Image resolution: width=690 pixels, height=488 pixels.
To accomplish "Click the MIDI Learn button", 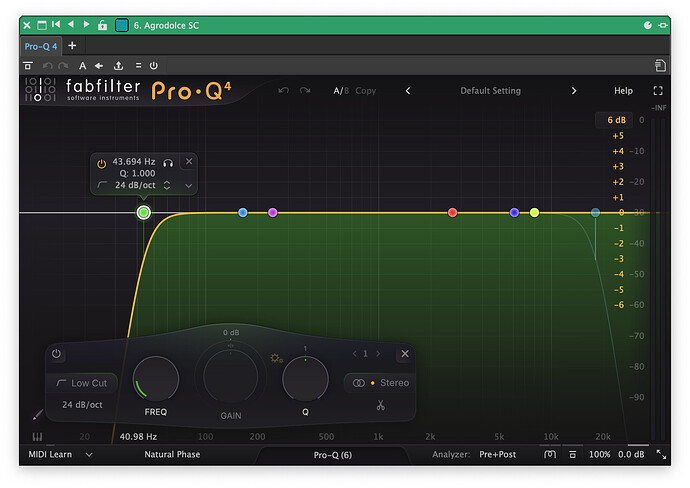I will (x=50, y=454).
